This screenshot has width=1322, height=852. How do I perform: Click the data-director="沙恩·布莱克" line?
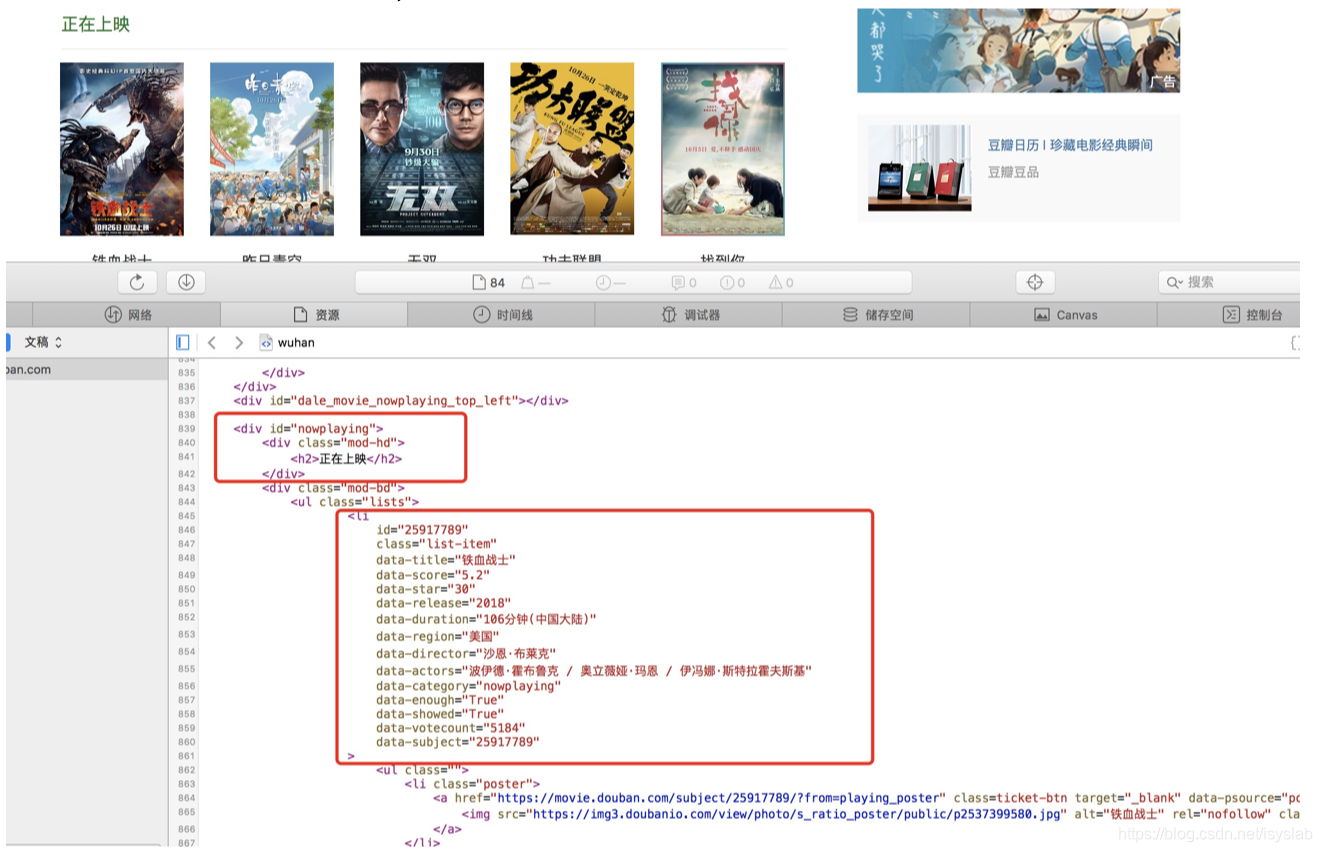click(x=466, y=653)
